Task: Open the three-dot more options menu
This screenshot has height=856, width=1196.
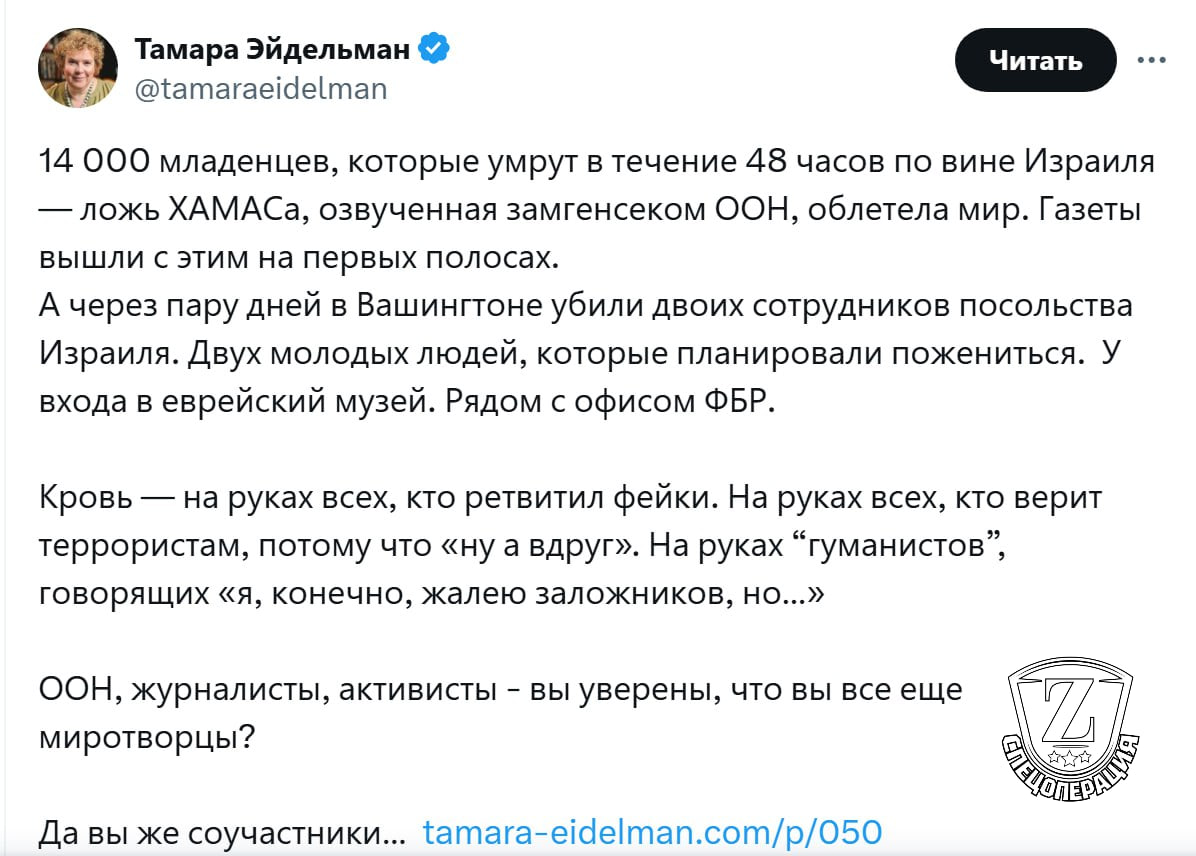Action: click(x=1152, y=60)
